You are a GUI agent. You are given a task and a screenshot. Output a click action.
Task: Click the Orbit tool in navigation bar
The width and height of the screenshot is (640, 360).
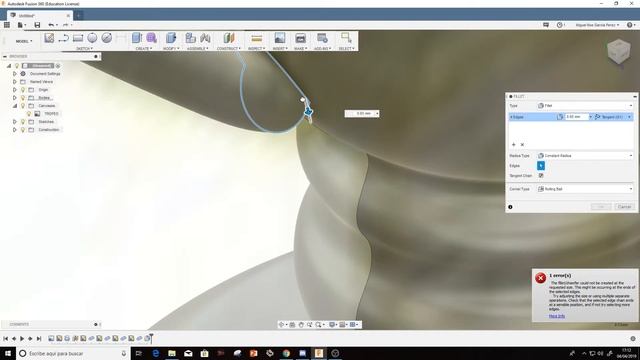pos(281,324)
